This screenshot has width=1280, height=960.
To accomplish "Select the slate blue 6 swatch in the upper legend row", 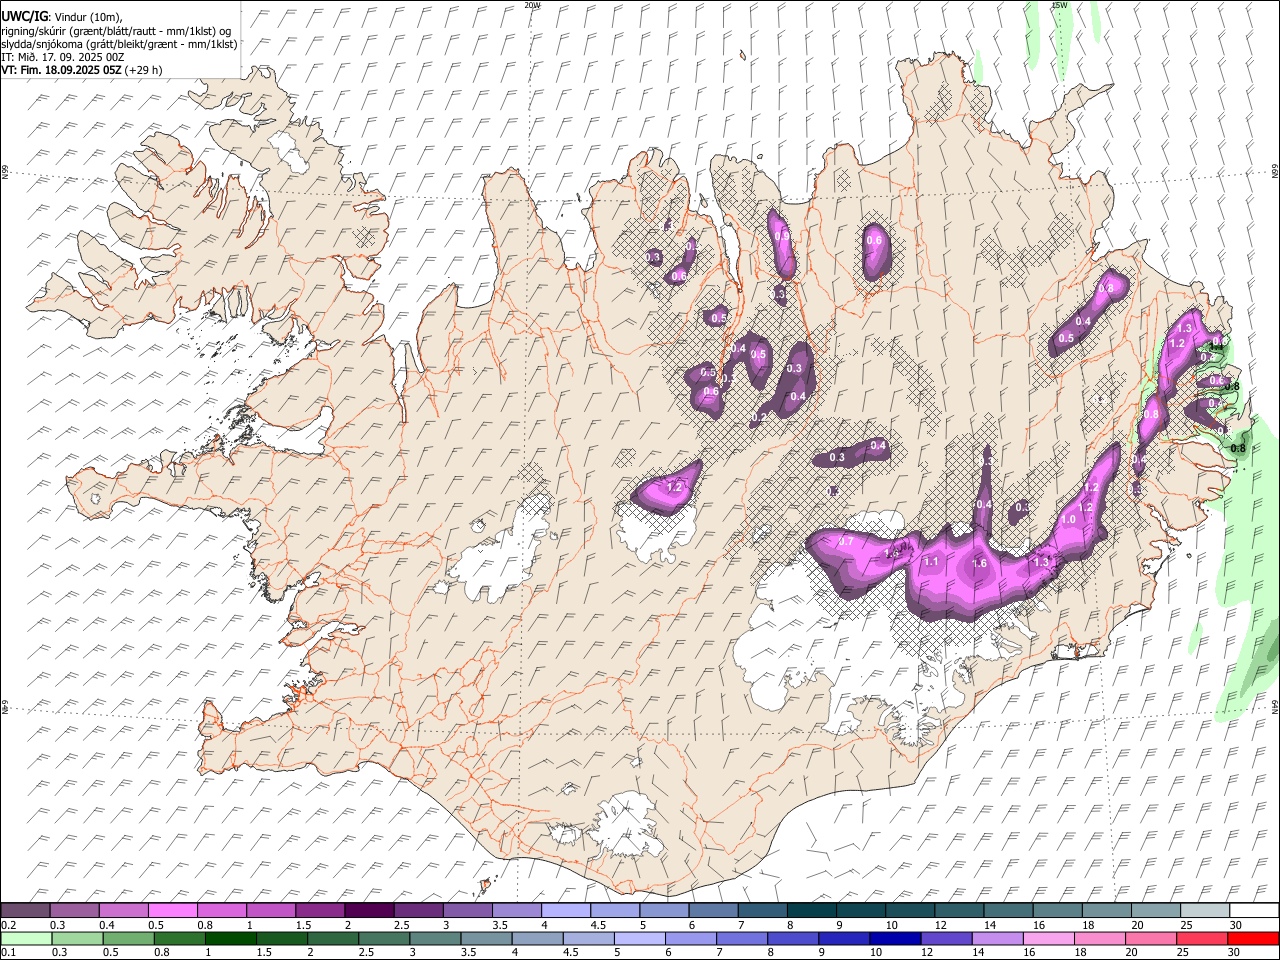I will (x=713, y=910).
